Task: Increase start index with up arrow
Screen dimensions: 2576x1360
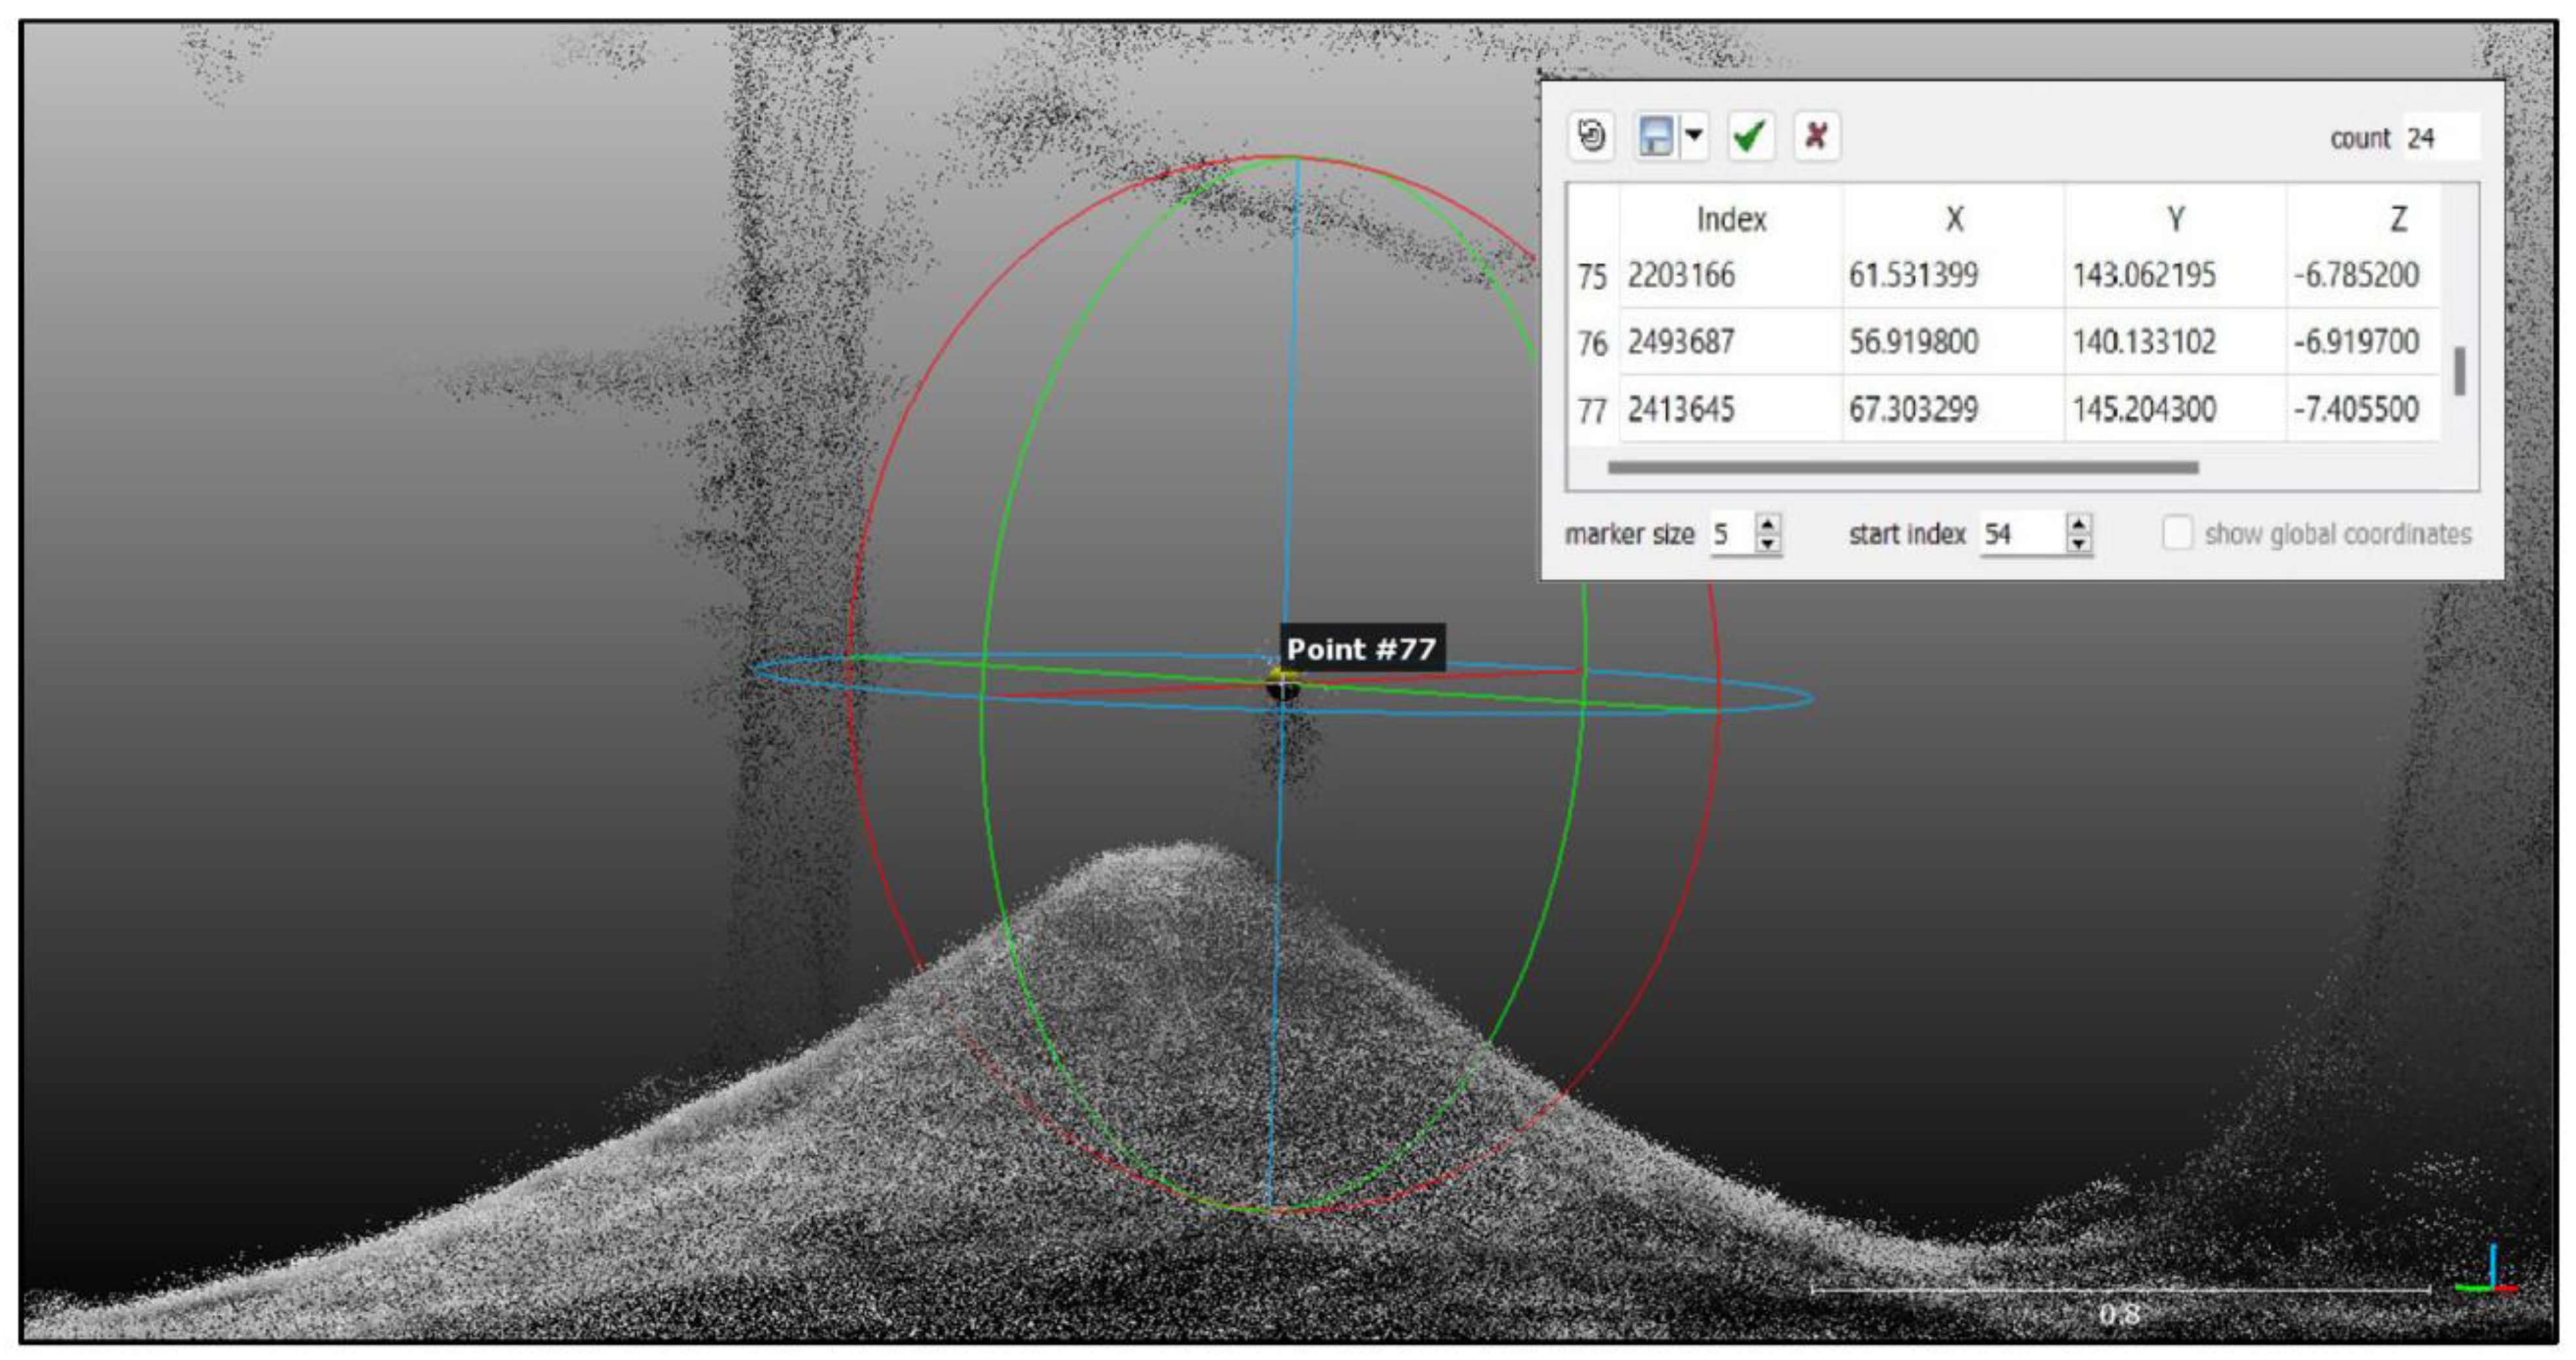Action: (2079, 524)
